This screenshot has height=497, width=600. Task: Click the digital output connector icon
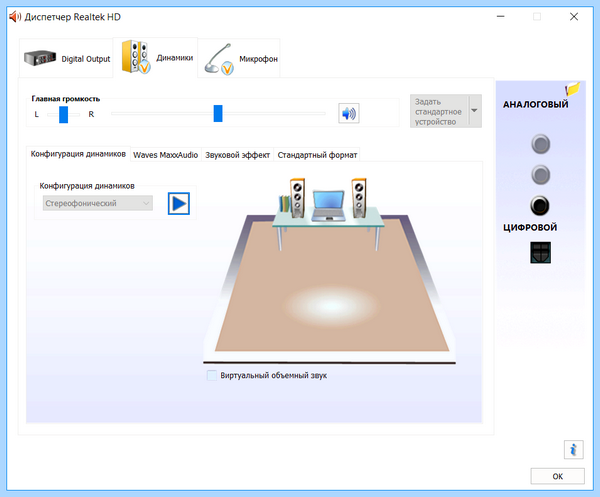(540, 252)
